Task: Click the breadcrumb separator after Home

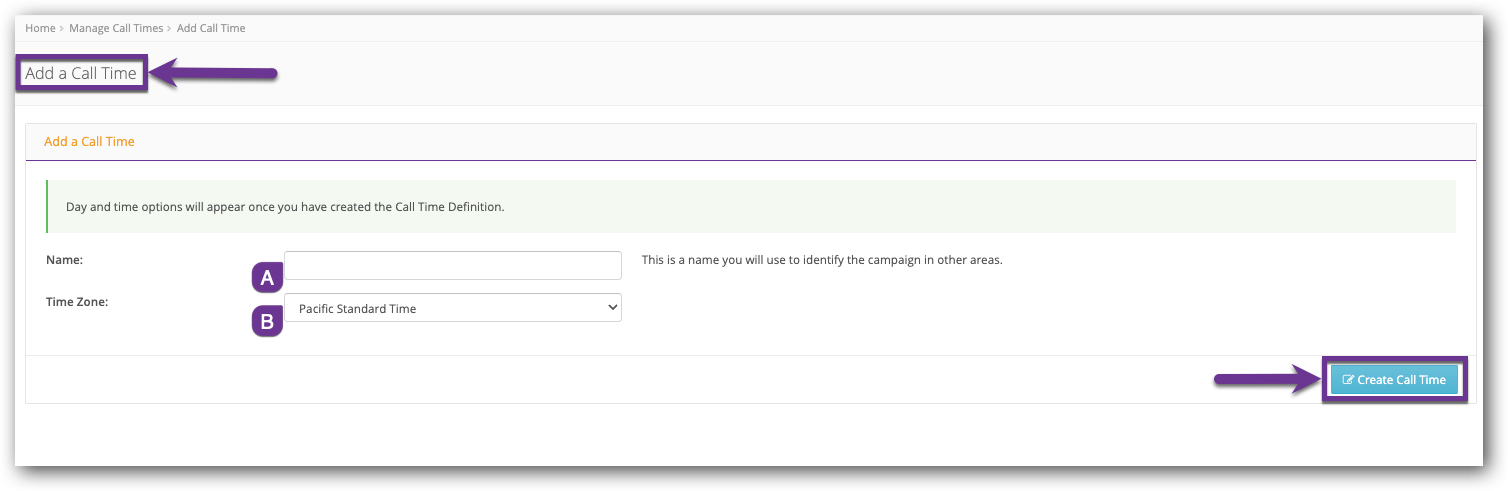Action: coord(62,28)
